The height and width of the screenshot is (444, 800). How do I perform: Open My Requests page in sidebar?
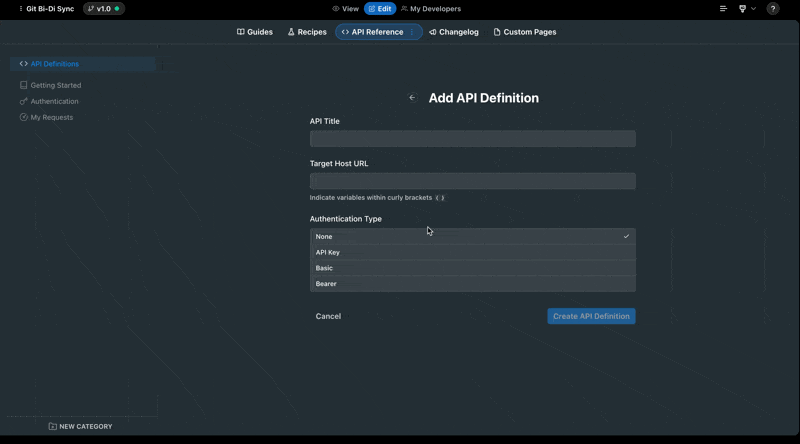tap(46, 117)
